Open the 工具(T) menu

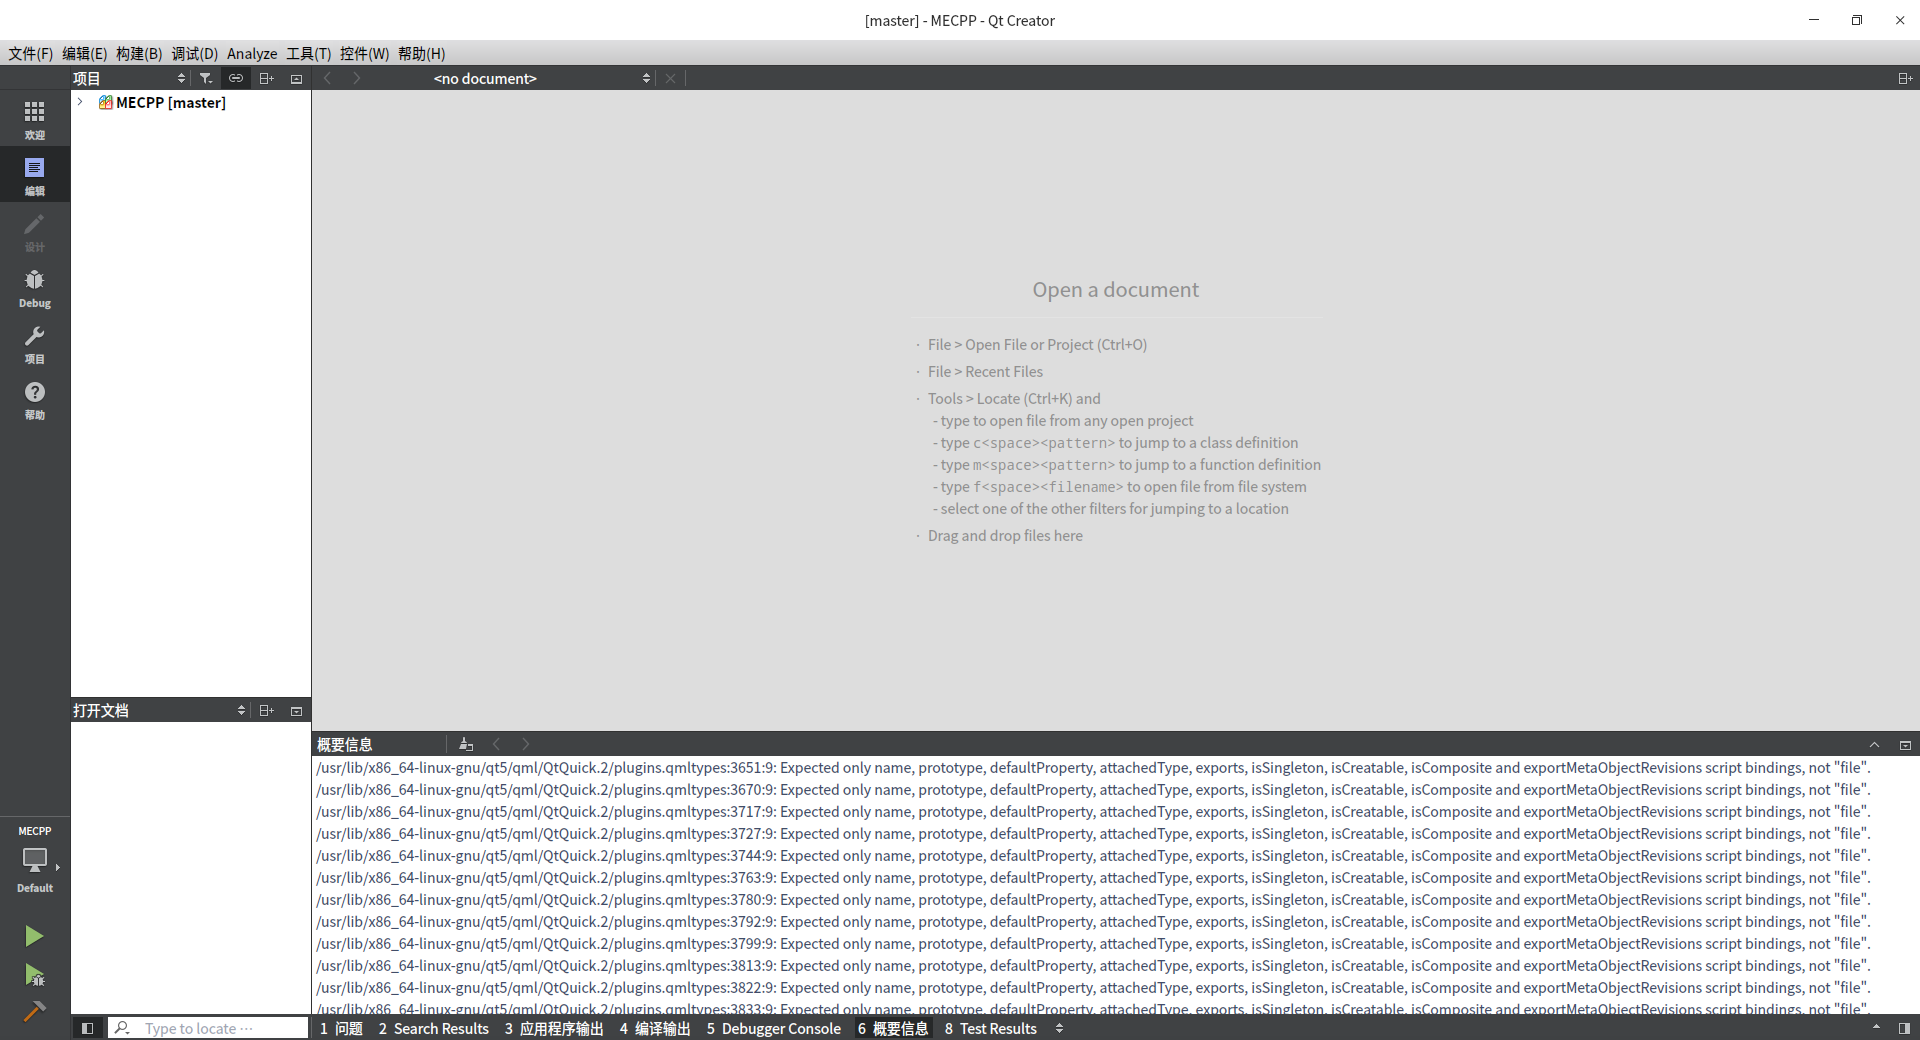tap(309, 53)
